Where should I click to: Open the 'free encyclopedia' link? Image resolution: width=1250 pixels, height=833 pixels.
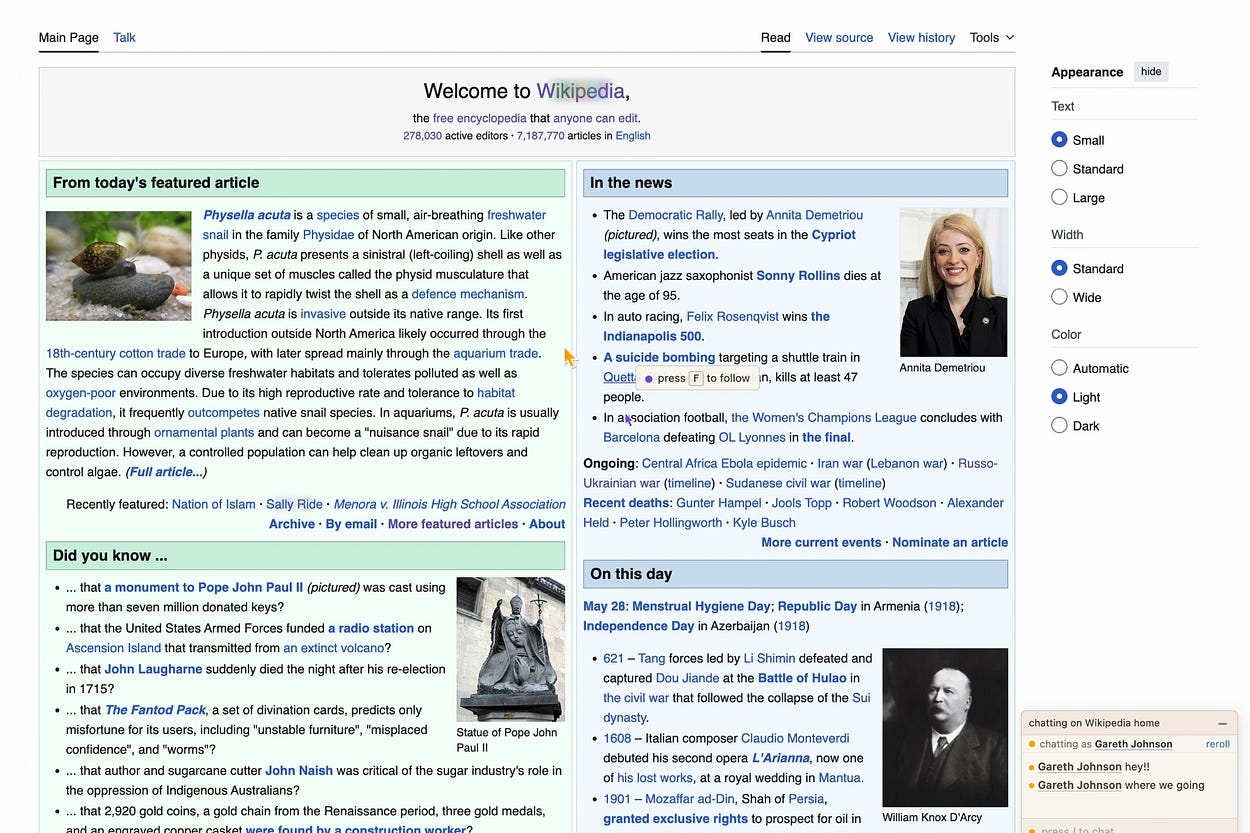click(x=479, y=118)
